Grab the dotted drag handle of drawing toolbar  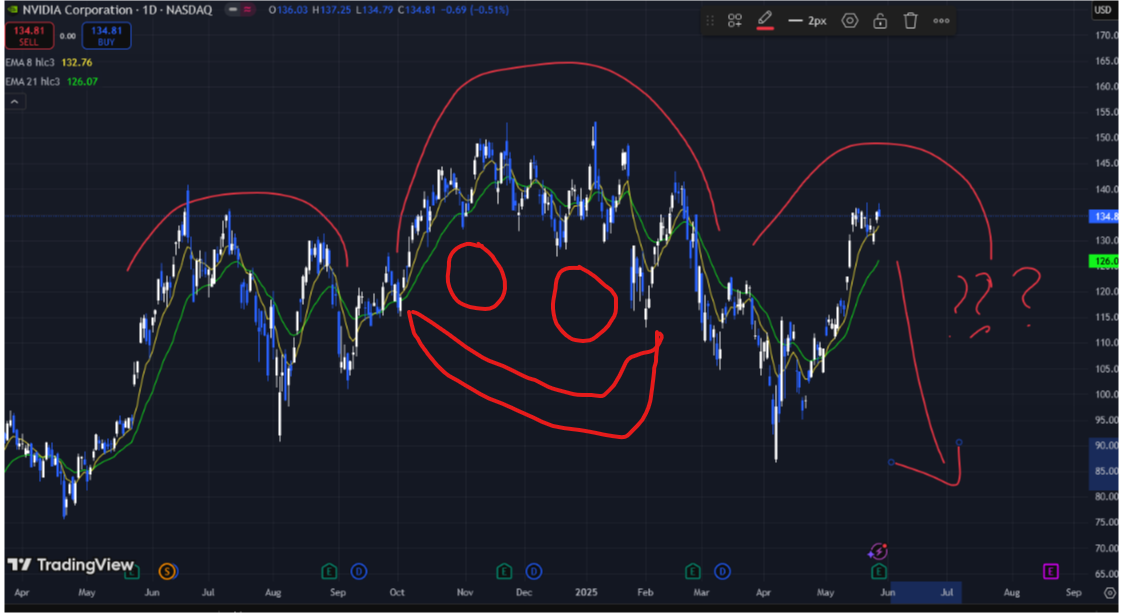[x=710, y=21]
